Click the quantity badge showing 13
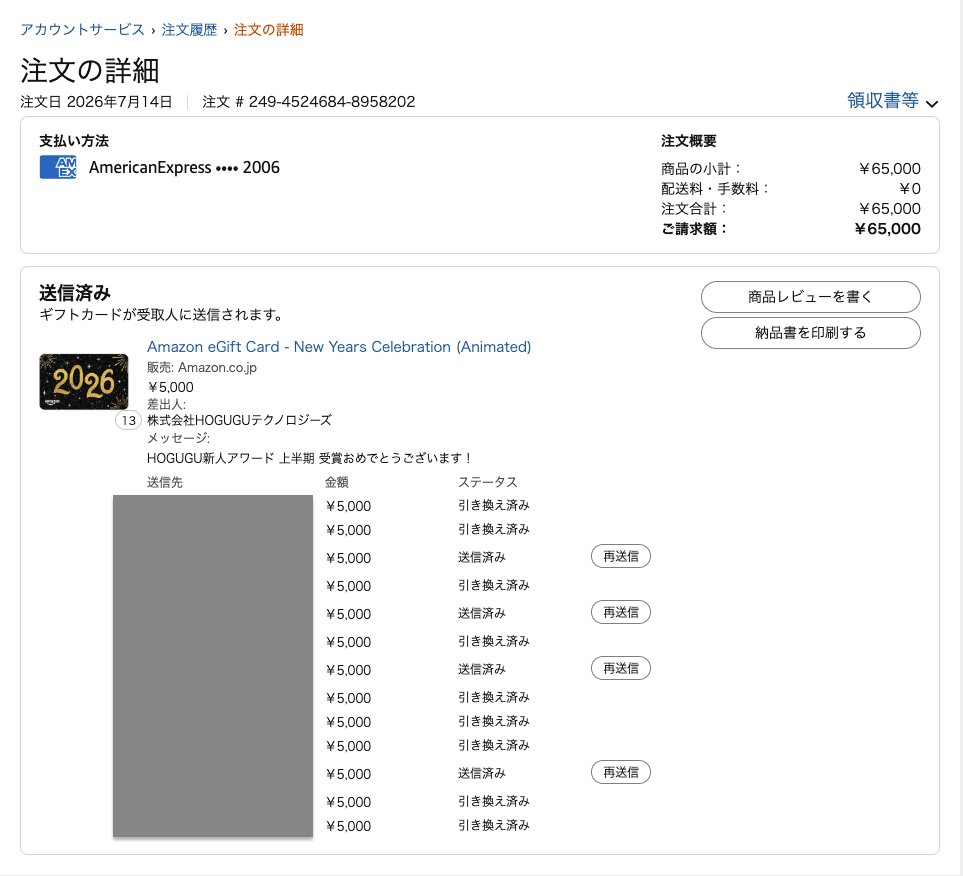 pyautogui.click(x=128, y=420)
